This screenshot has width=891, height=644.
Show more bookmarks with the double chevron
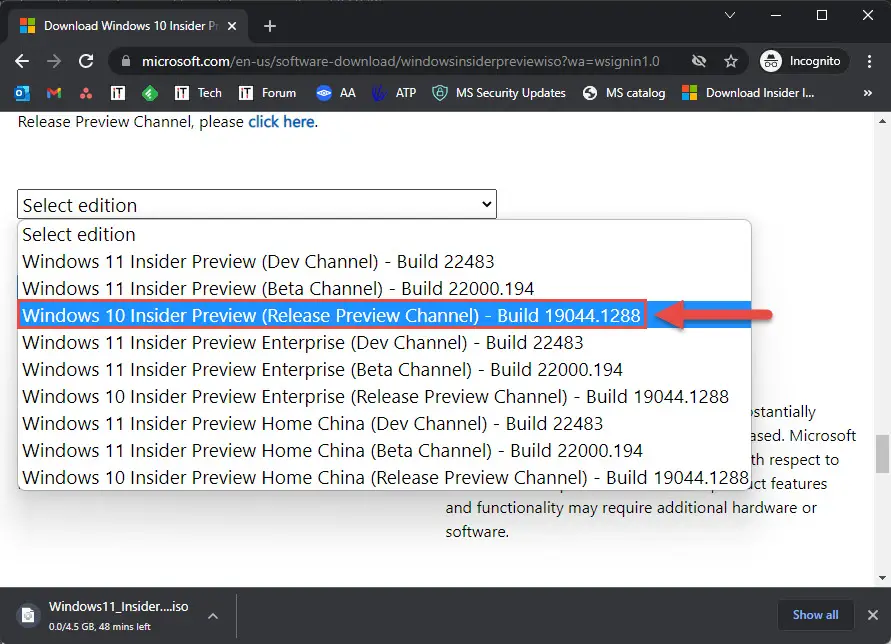point(868,93)
